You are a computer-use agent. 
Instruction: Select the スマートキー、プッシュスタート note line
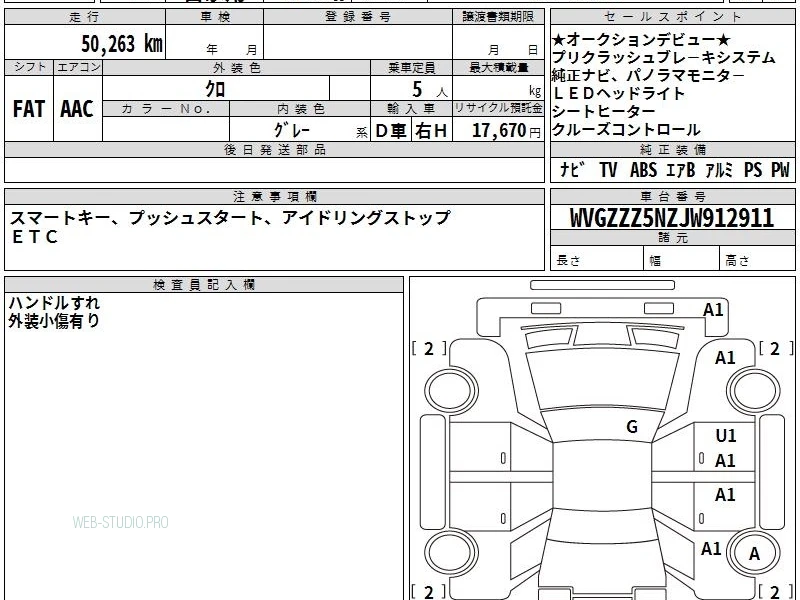tap(230, 218)
